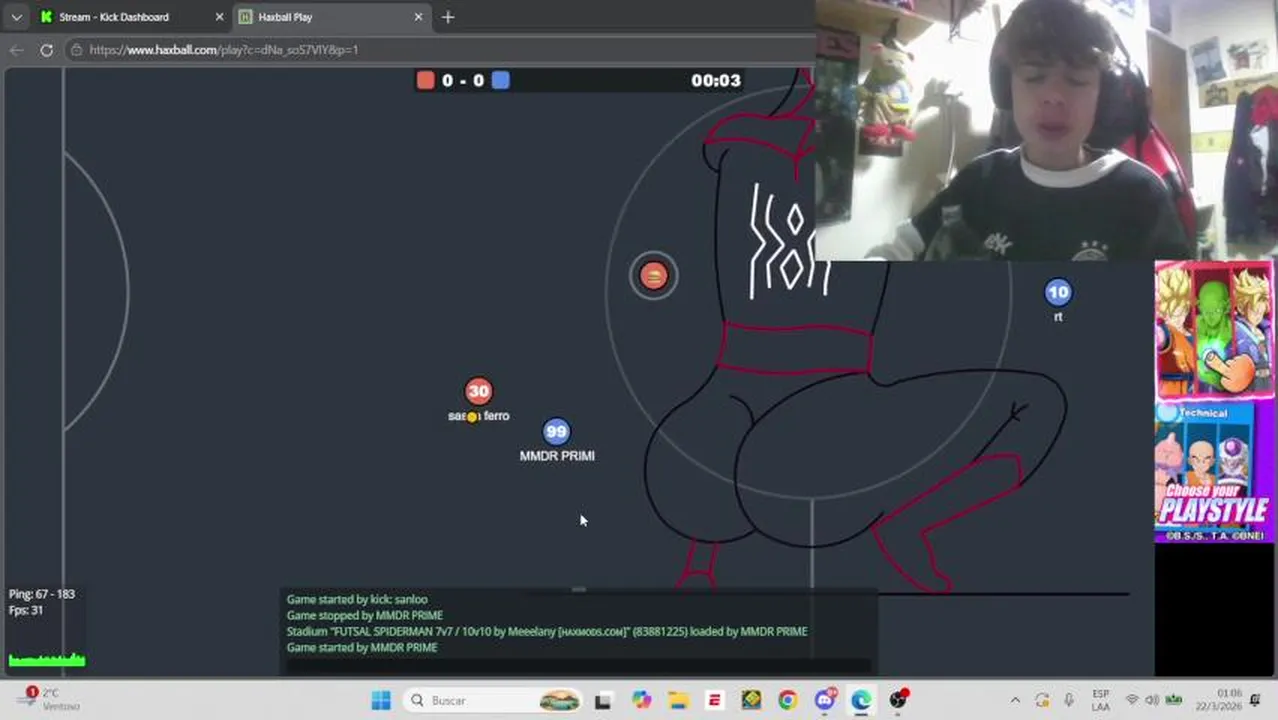Open a new browser tab

click(x=448, y=17)
